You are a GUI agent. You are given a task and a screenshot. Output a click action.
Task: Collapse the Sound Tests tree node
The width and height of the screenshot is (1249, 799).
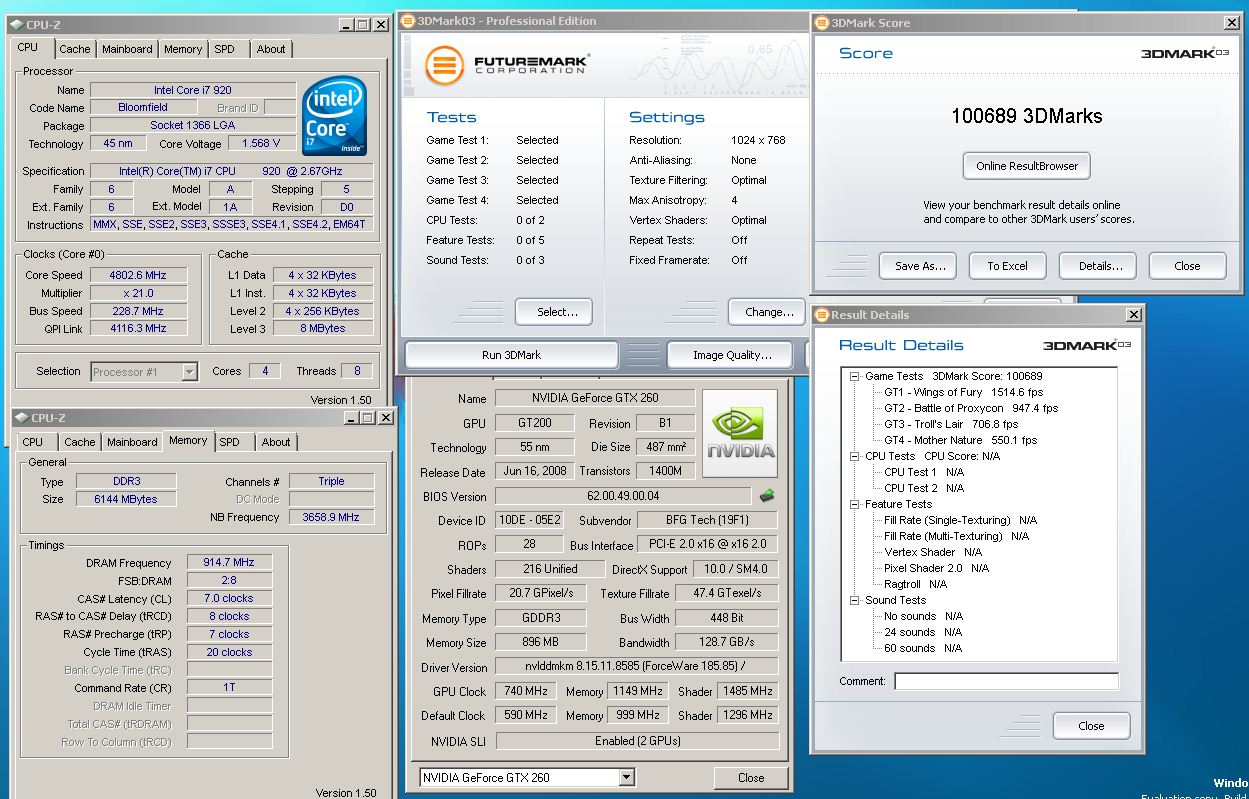pos(855,600)
